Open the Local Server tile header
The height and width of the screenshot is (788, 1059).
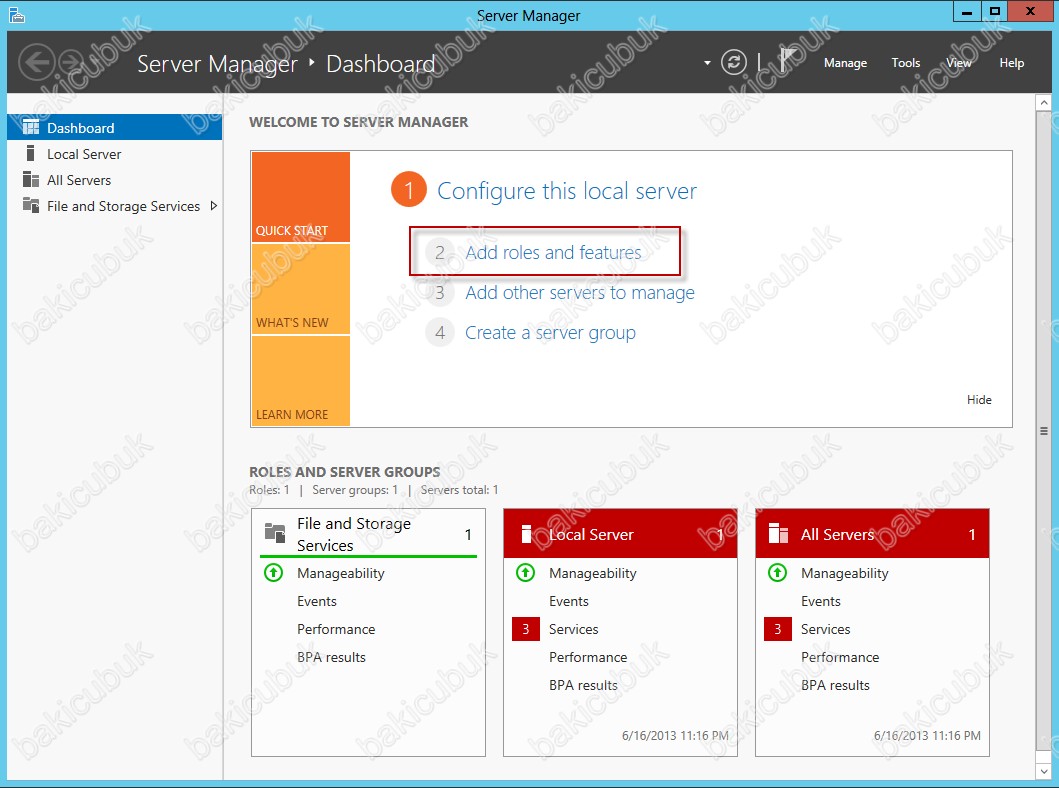pyautogui.click(x=620, y=534)
